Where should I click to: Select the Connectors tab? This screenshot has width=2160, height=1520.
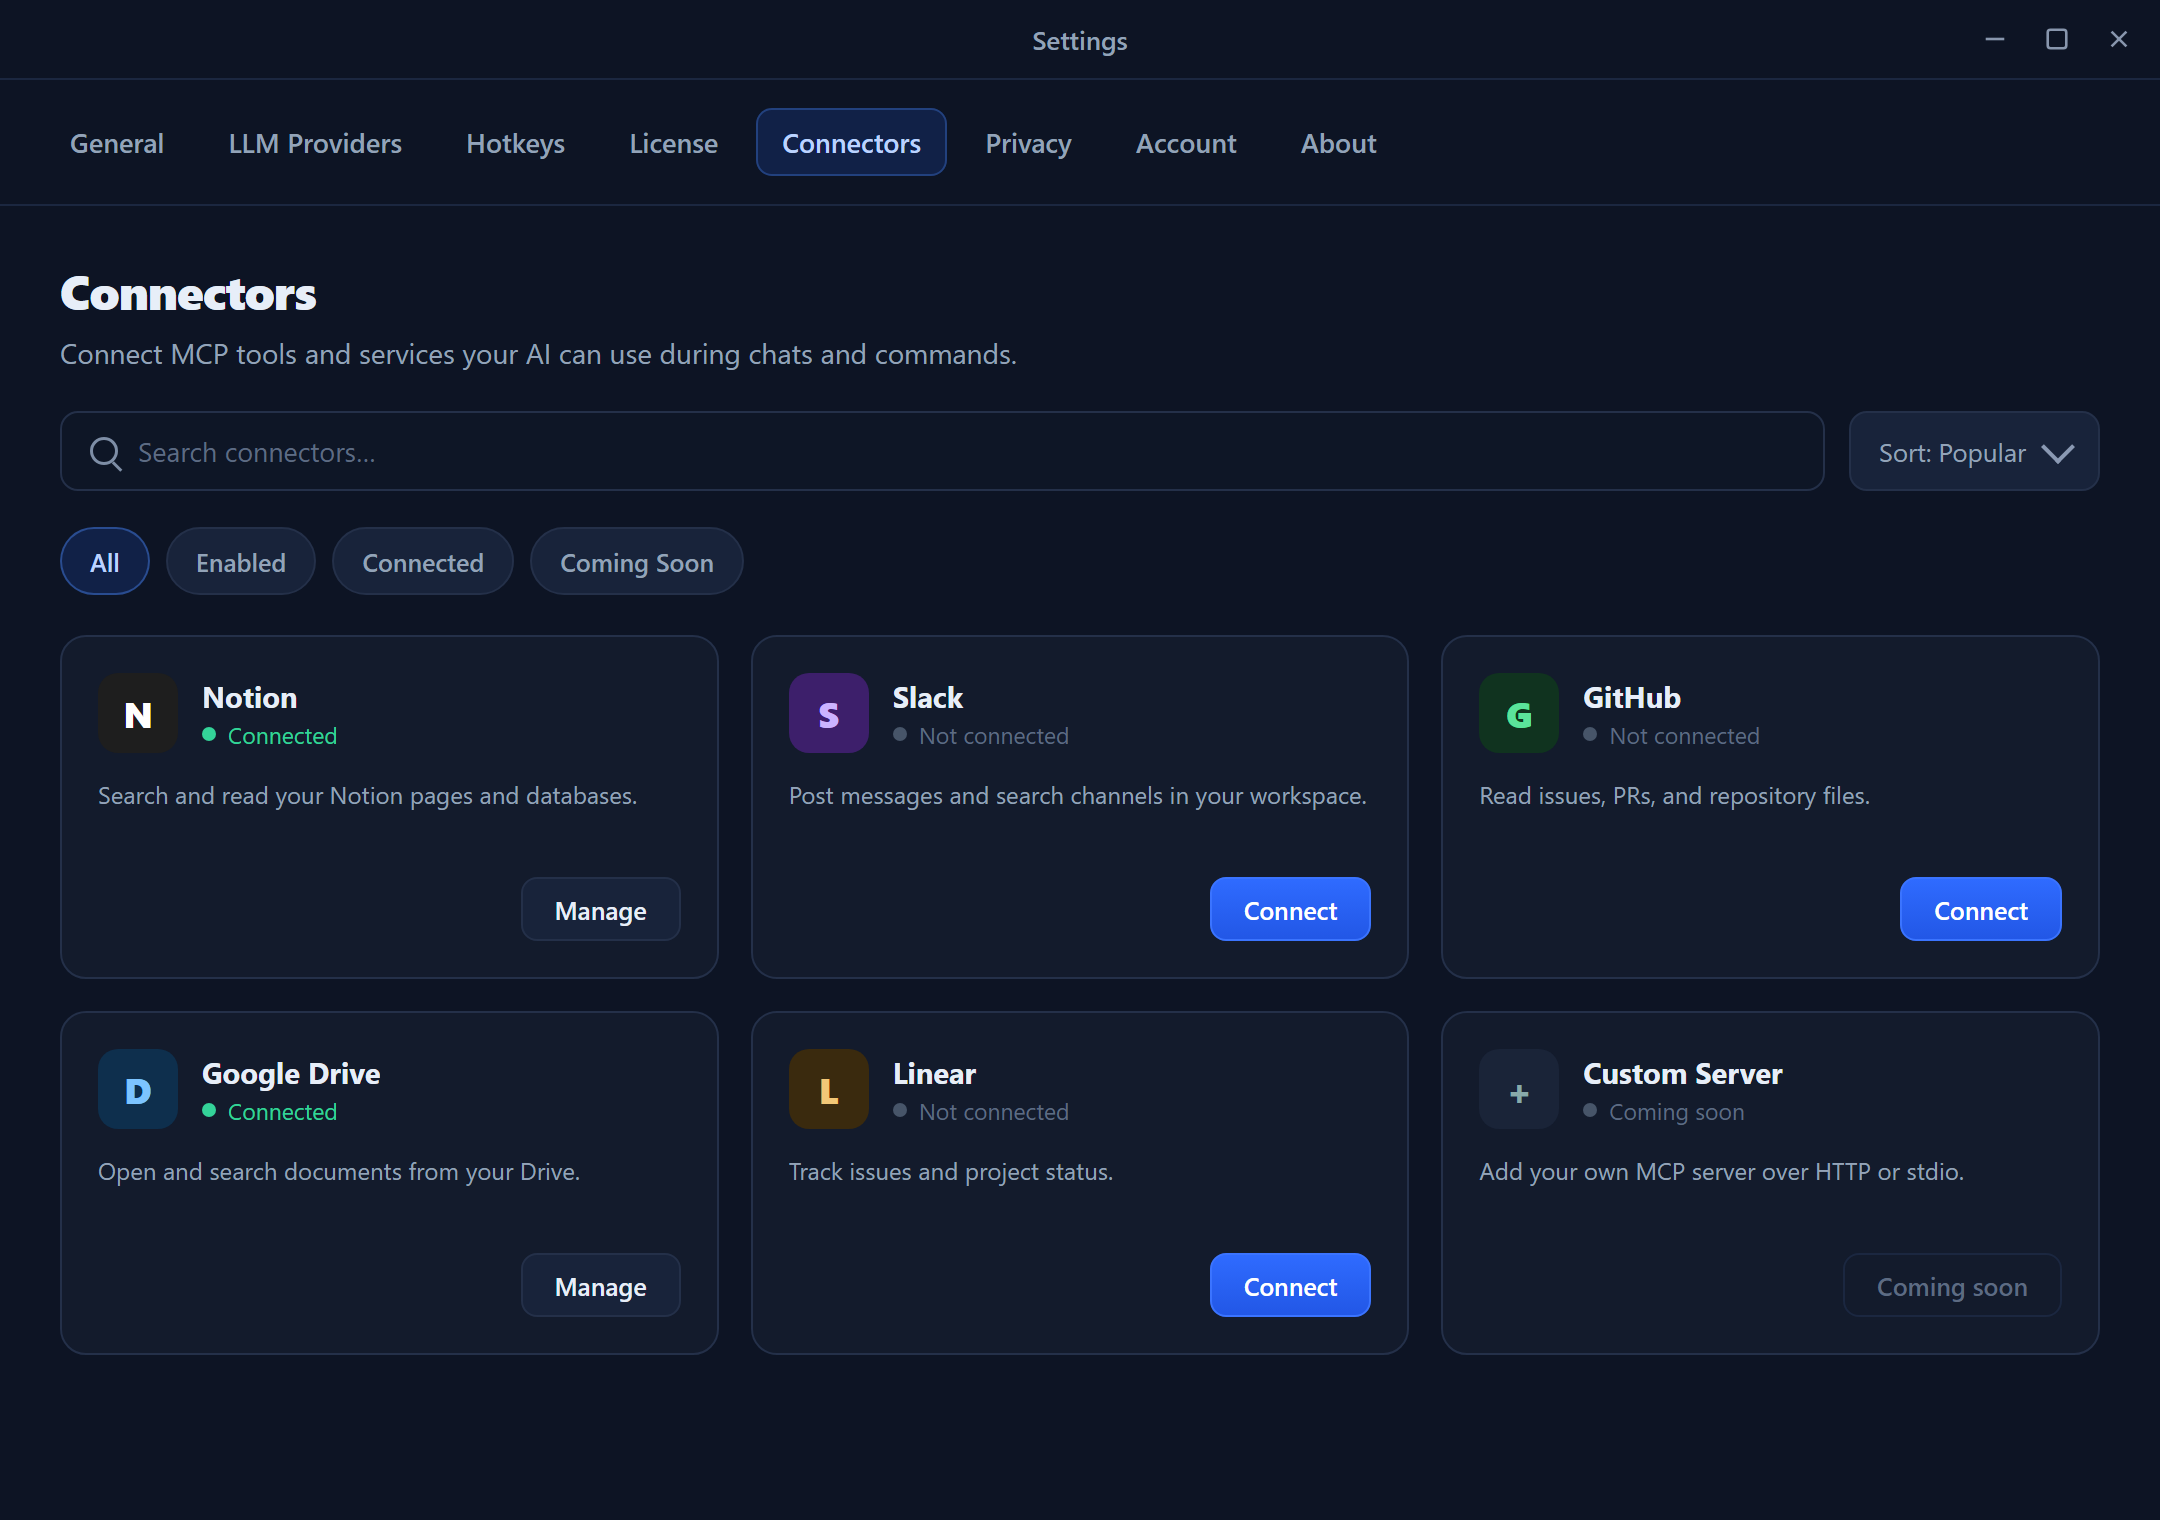(x=851, y=142)
